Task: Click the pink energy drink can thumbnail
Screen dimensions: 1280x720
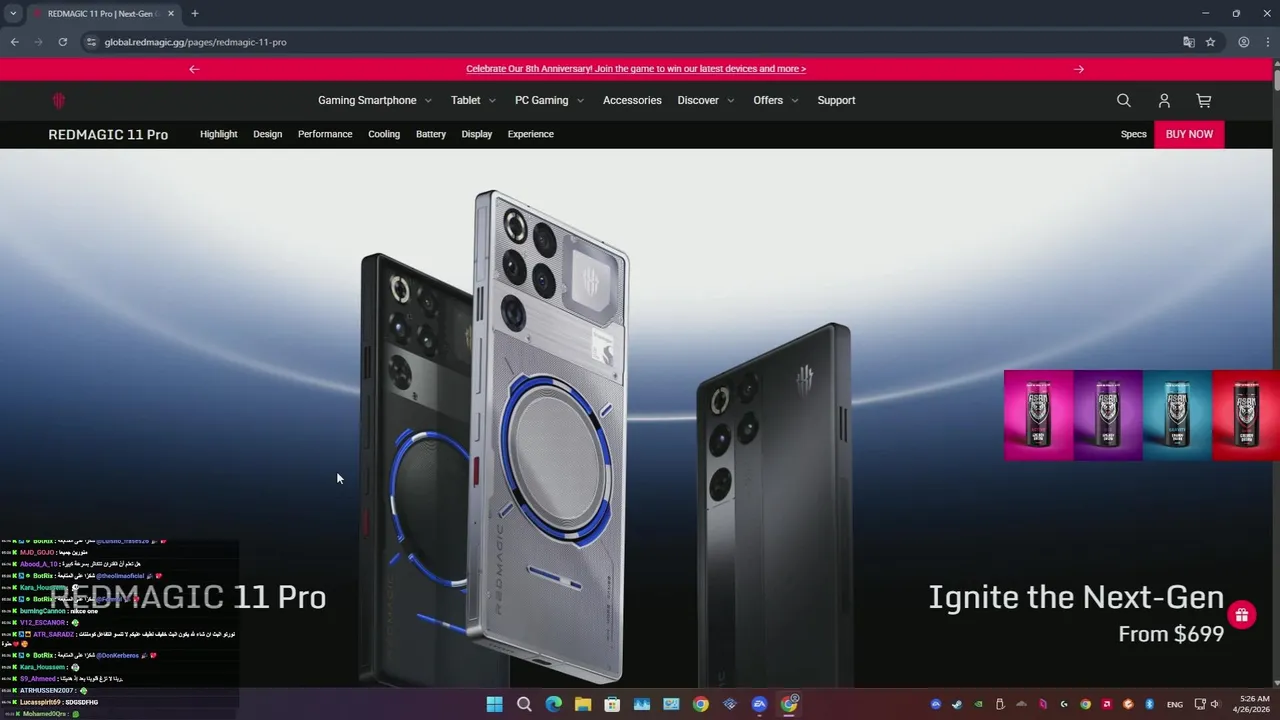Action: pyautogui.click(x=1038, y=415)
